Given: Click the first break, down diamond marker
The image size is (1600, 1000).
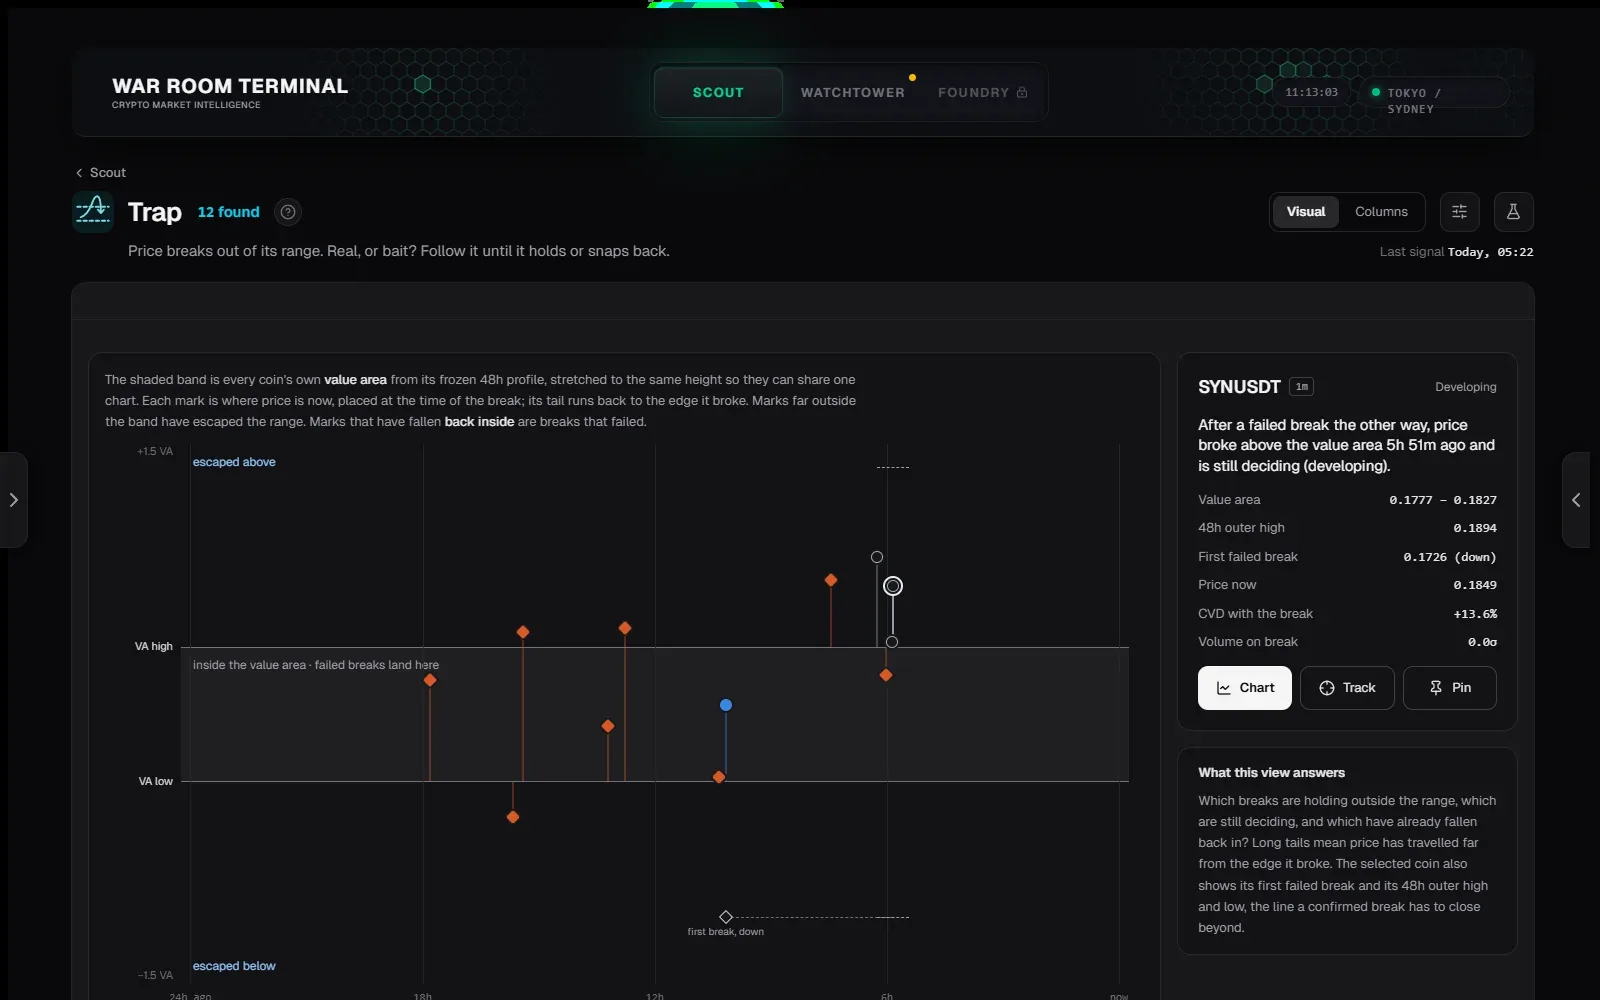Looking at the screenshot, I should pos(726,917).
